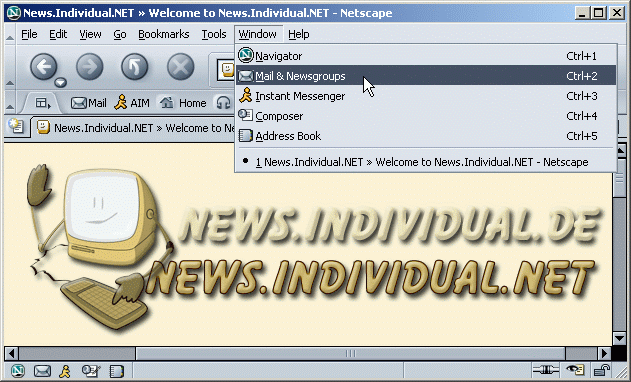This screenshot has width=631, height=382.
Task: Switch to window 1 News.Individual.NET entry
Action: click(426, 162)
